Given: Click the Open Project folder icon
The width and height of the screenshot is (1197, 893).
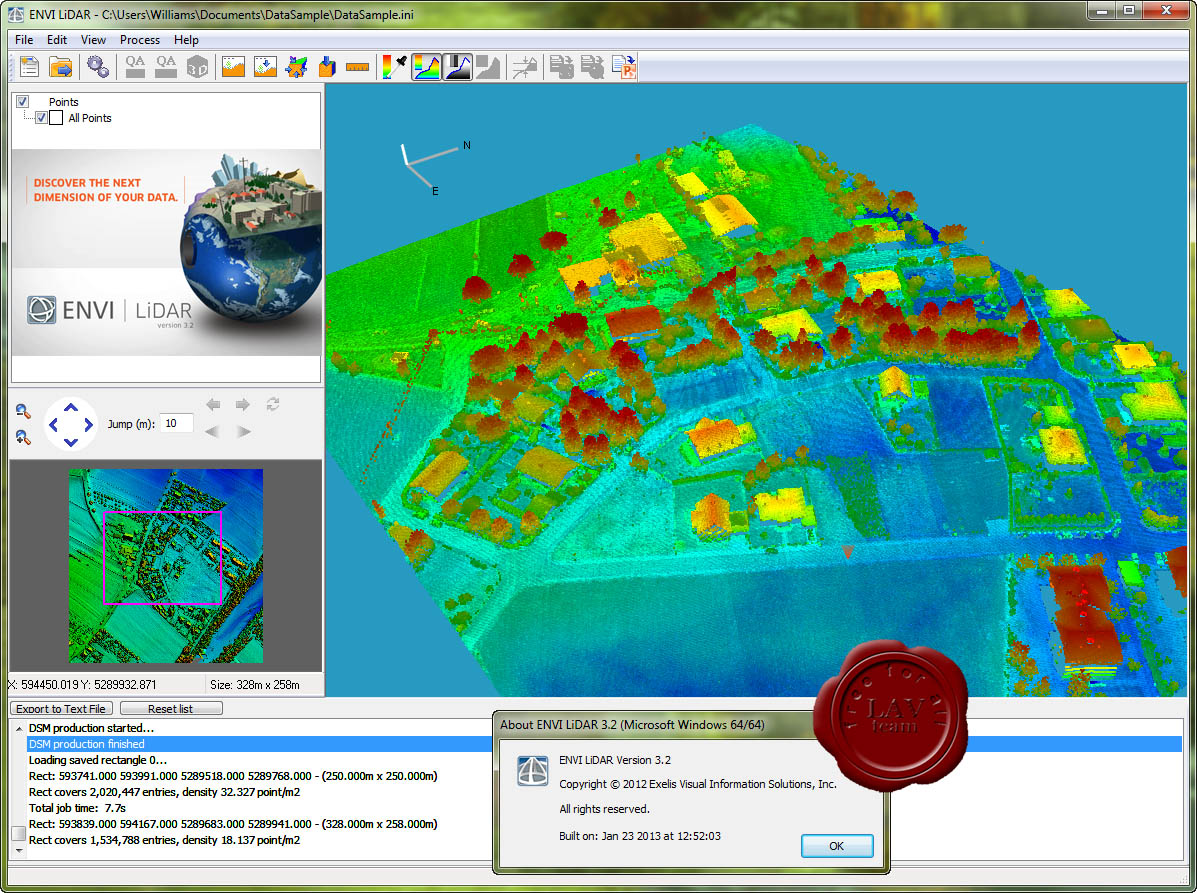Looking at the screenshot, I should [60, 67].
